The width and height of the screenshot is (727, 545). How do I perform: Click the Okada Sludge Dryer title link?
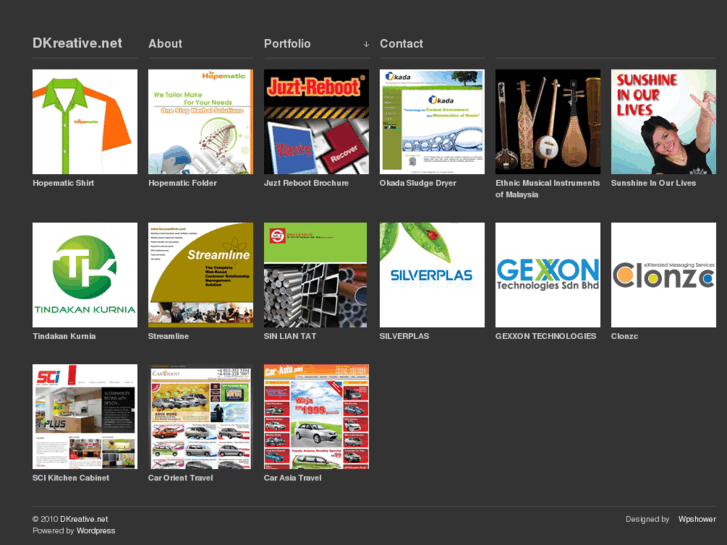pos(418,183)
